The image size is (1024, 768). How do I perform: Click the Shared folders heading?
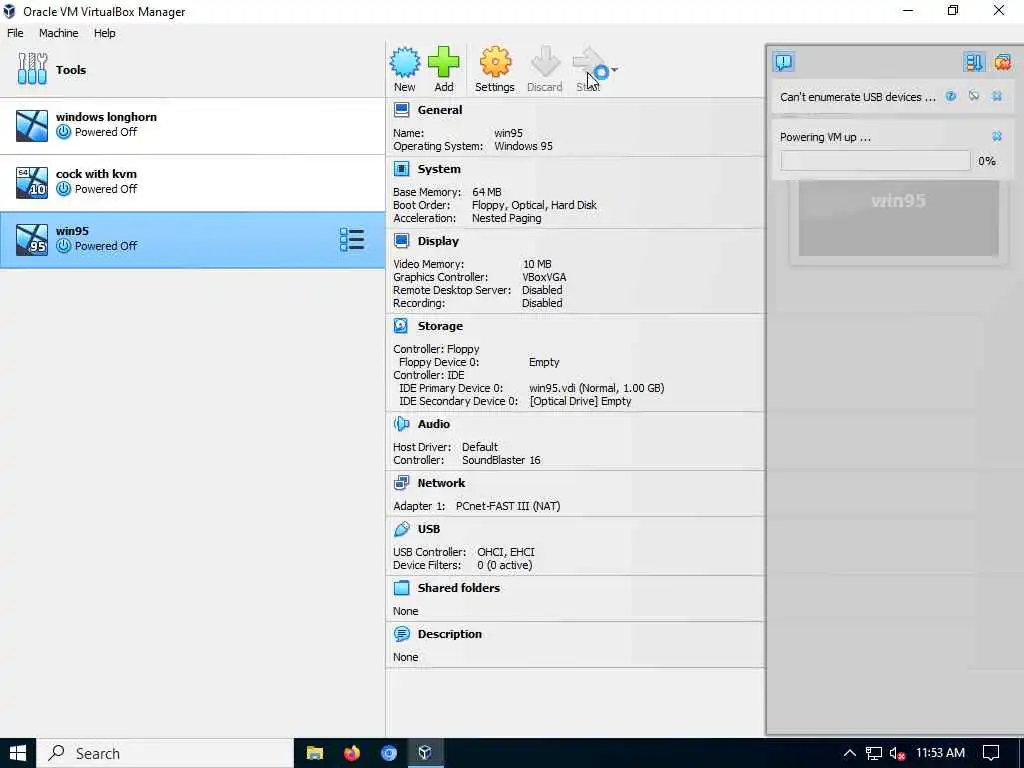click(x=458, y=588)
